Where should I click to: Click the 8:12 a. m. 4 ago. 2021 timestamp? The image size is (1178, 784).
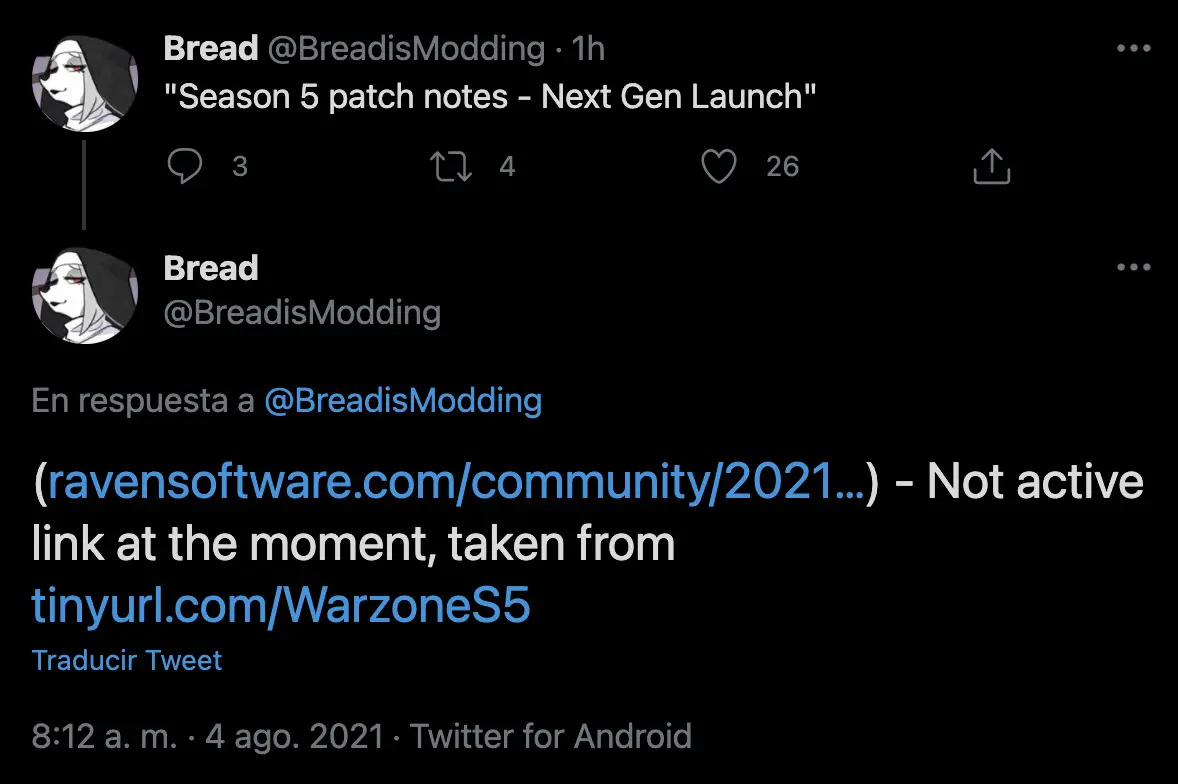tap(207, 736)
